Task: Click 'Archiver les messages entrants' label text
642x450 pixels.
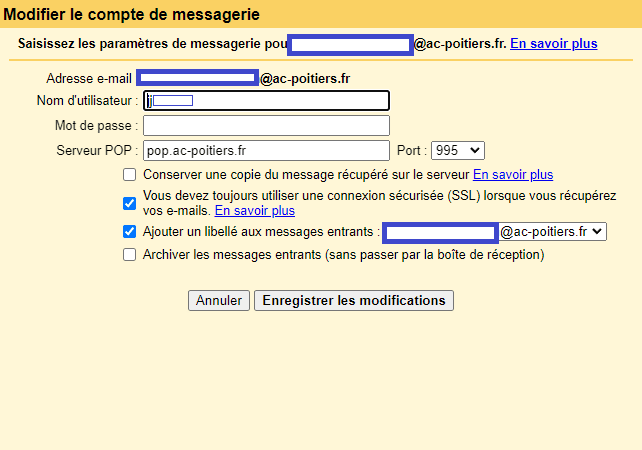Action: pyautogui.click(x=344, y=255)
